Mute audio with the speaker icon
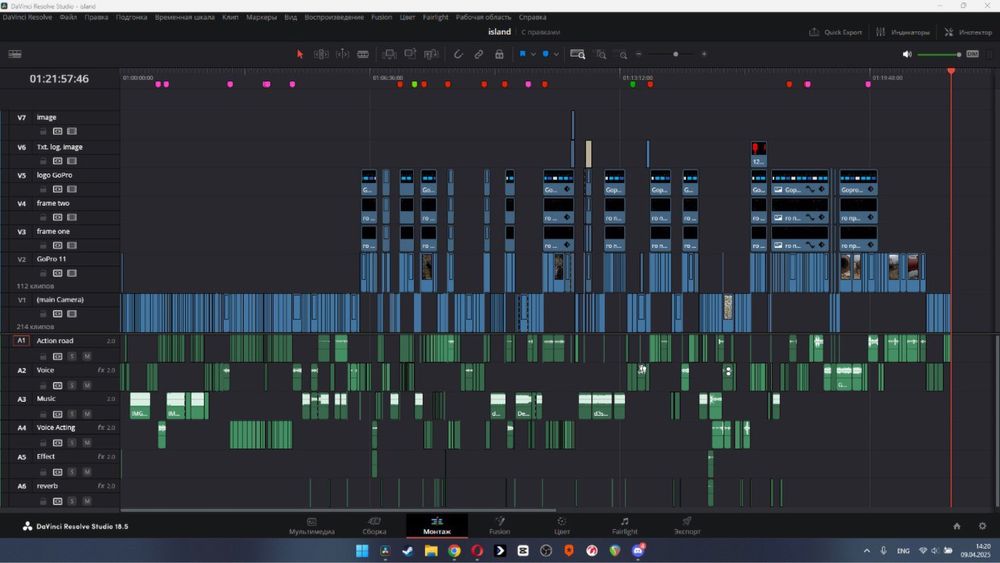 click(x=907, y=54)
